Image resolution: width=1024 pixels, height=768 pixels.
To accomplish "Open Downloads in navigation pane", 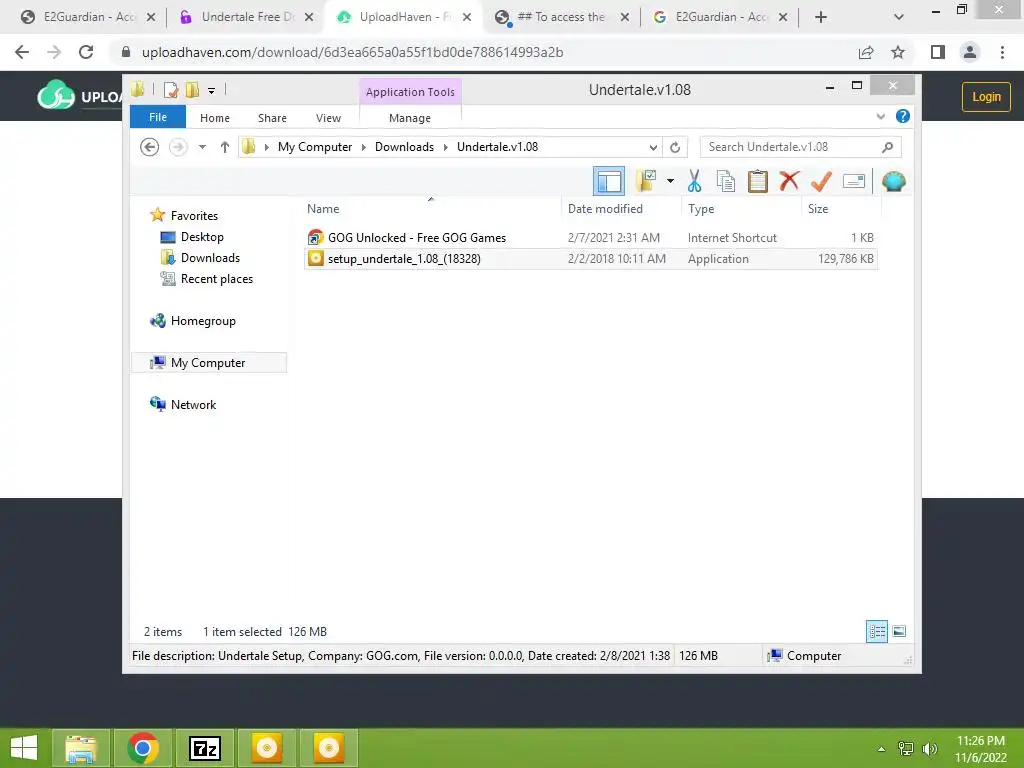I will pos(210,257).
